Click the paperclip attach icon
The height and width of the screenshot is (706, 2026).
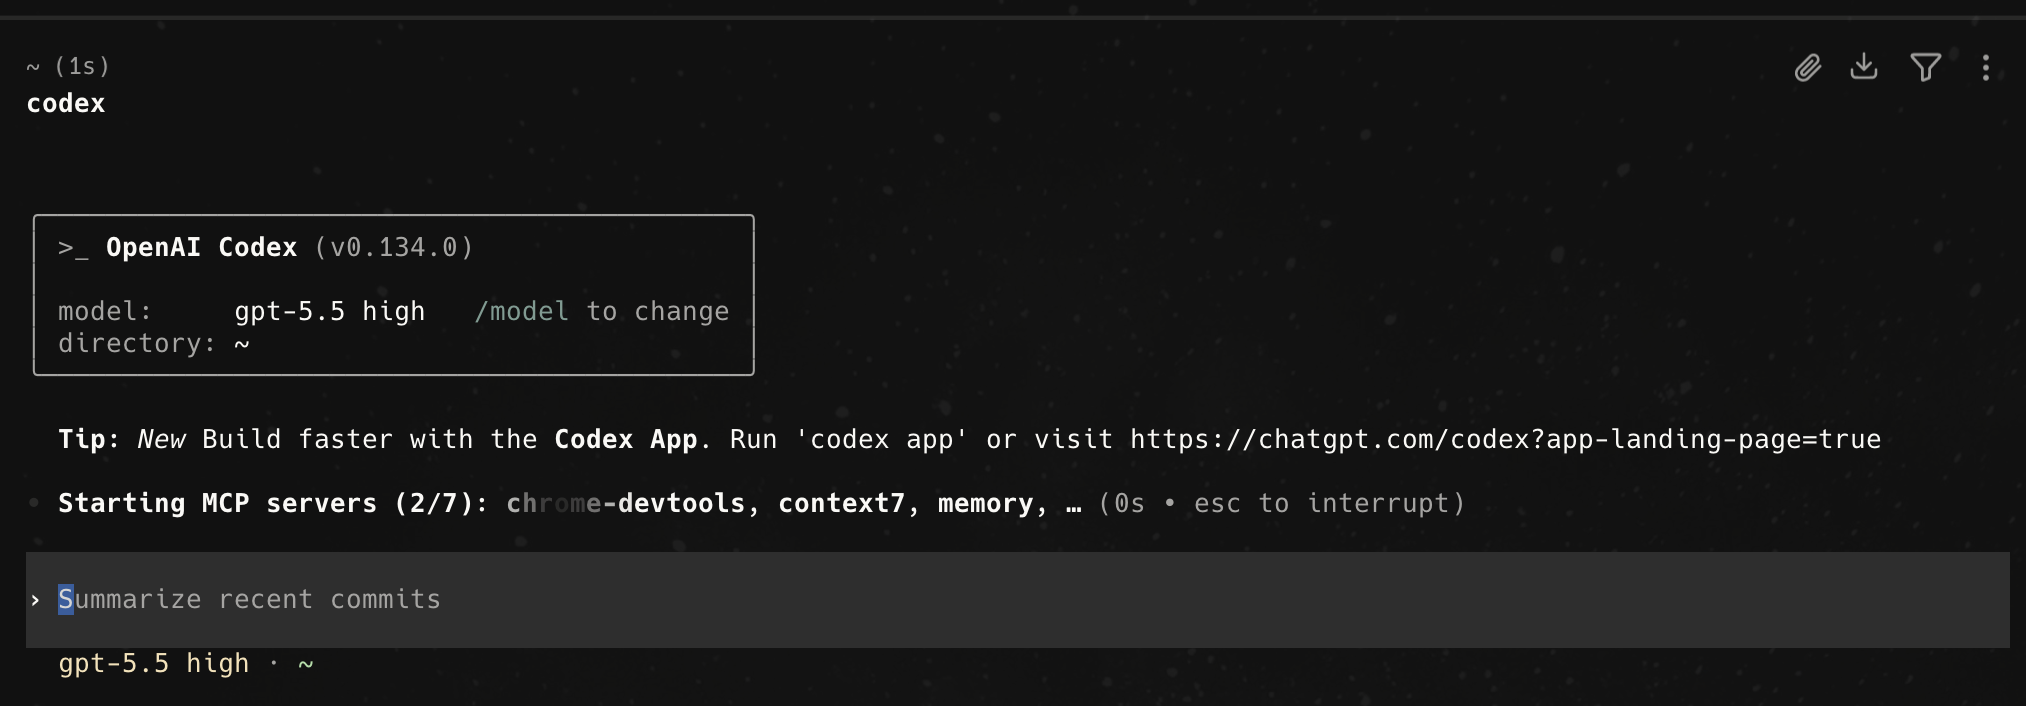pyautogui.click(x=1807, y=68)
